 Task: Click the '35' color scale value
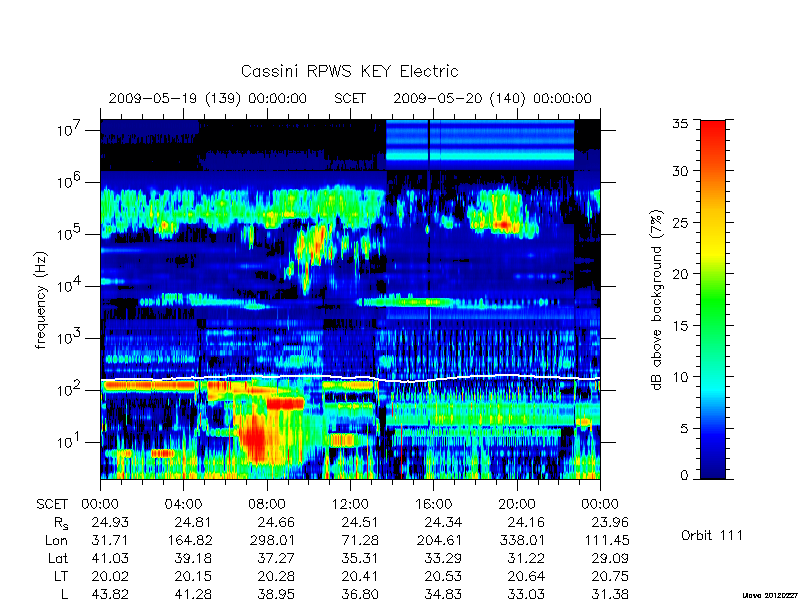tap(680, 124)
